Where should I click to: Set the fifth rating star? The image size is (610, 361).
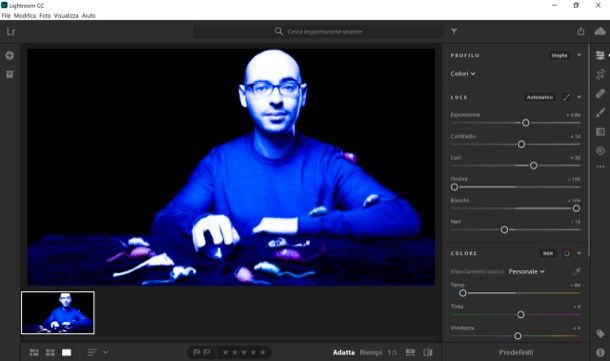(x=263, y=352)
